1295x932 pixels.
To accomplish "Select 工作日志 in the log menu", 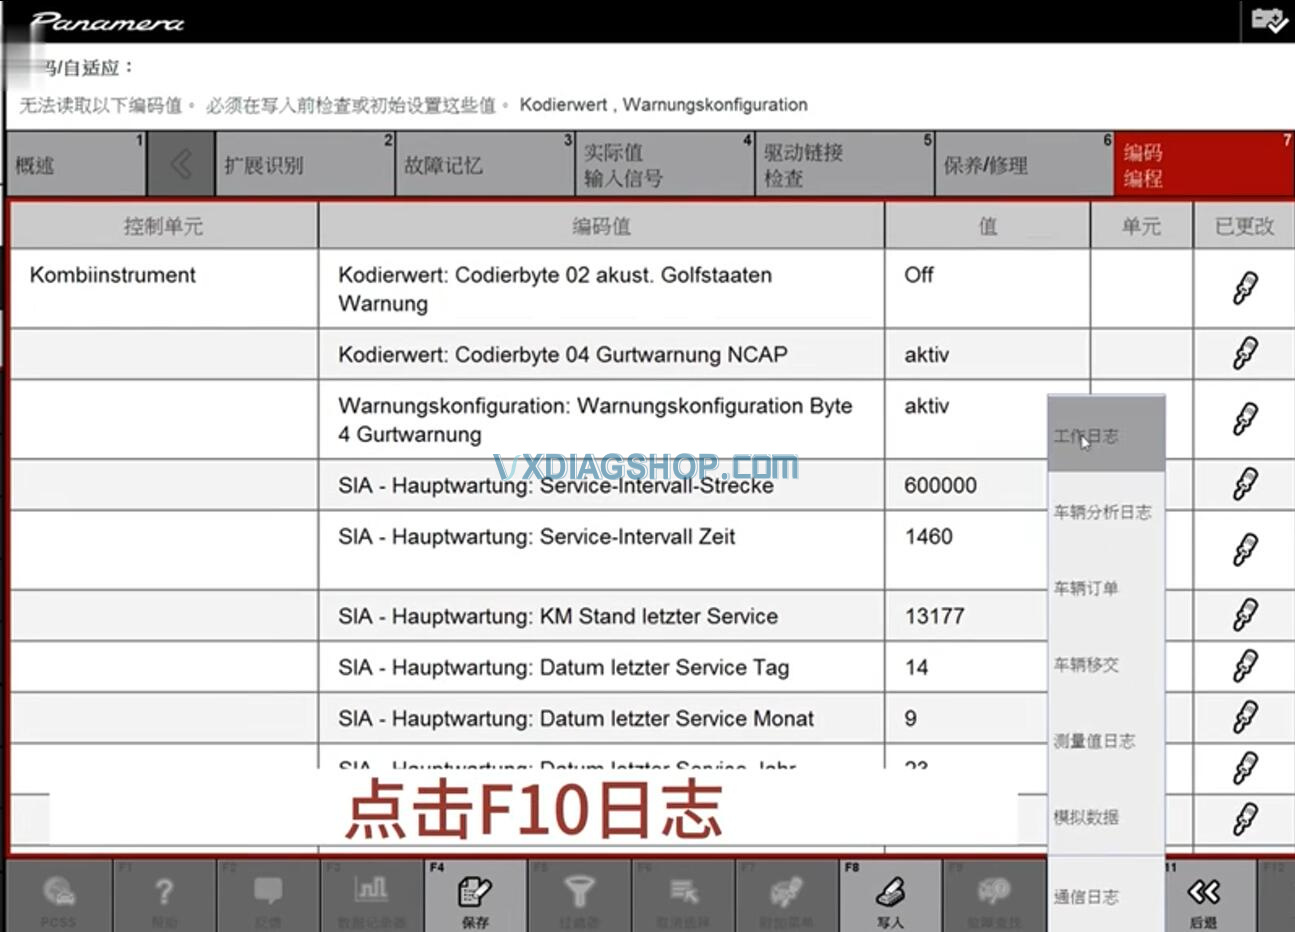I will 1106,435.
